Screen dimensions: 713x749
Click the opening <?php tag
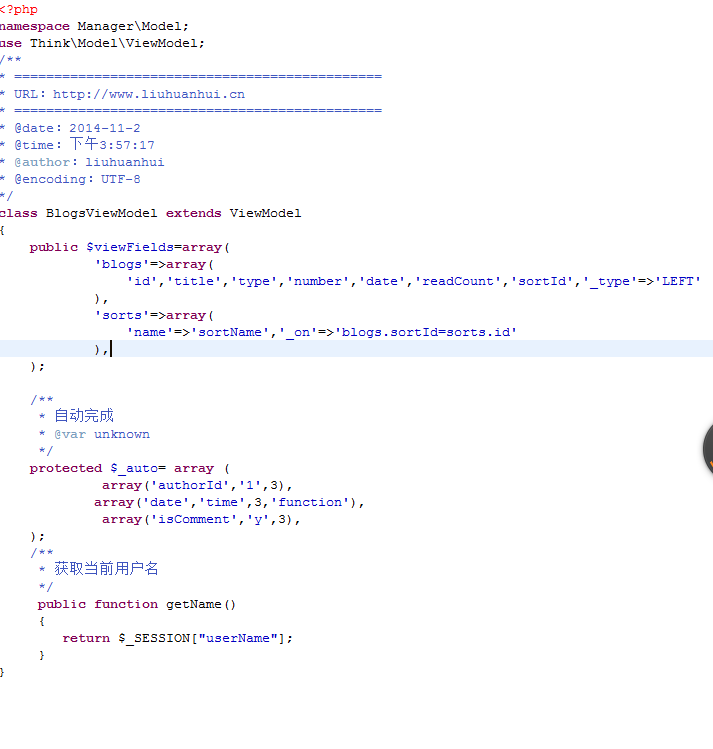click(x=19, y=9)
